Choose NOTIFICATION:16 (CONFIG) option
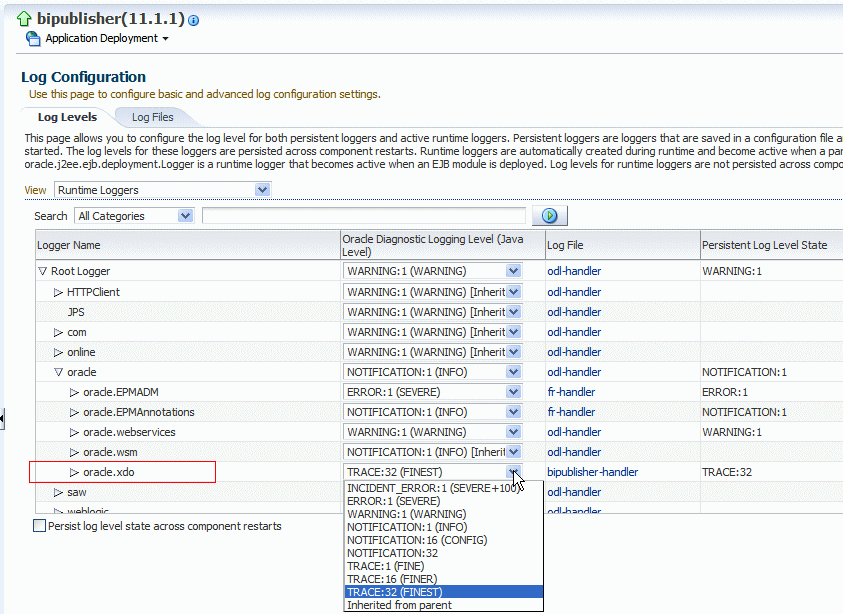Screen dimensions: 843x614 click(x=444, y=540)
